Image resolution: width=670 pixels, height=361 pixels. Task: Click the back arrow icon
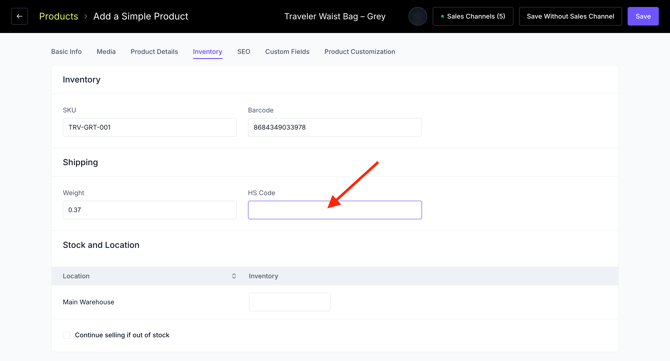(19, 16)
